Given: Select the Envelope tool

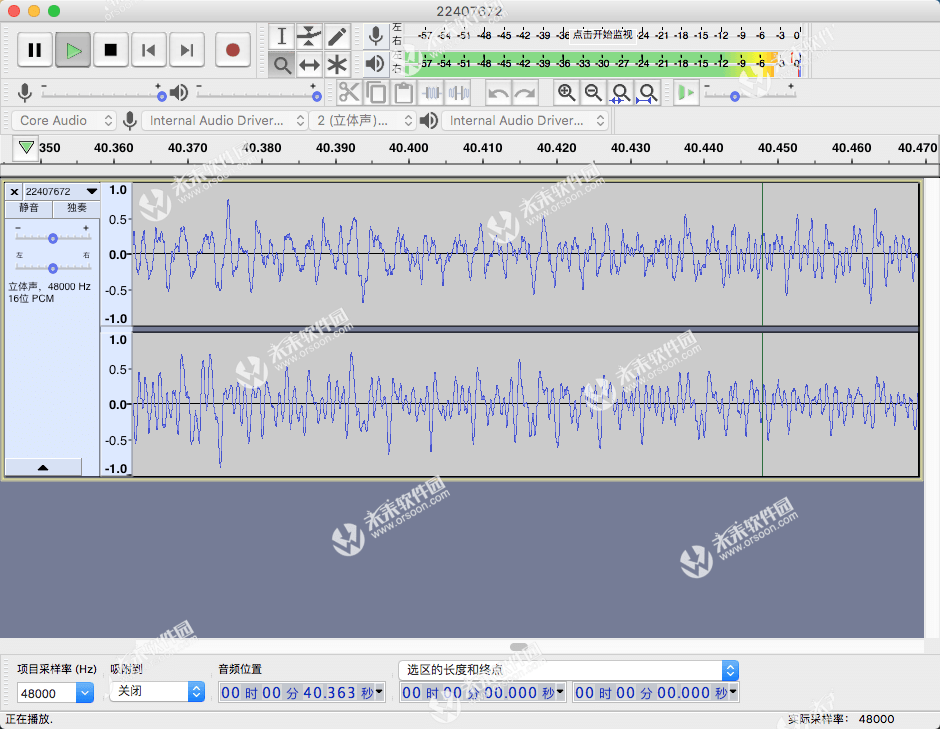Looking at the screenshot, I should (x=308, y=36).
